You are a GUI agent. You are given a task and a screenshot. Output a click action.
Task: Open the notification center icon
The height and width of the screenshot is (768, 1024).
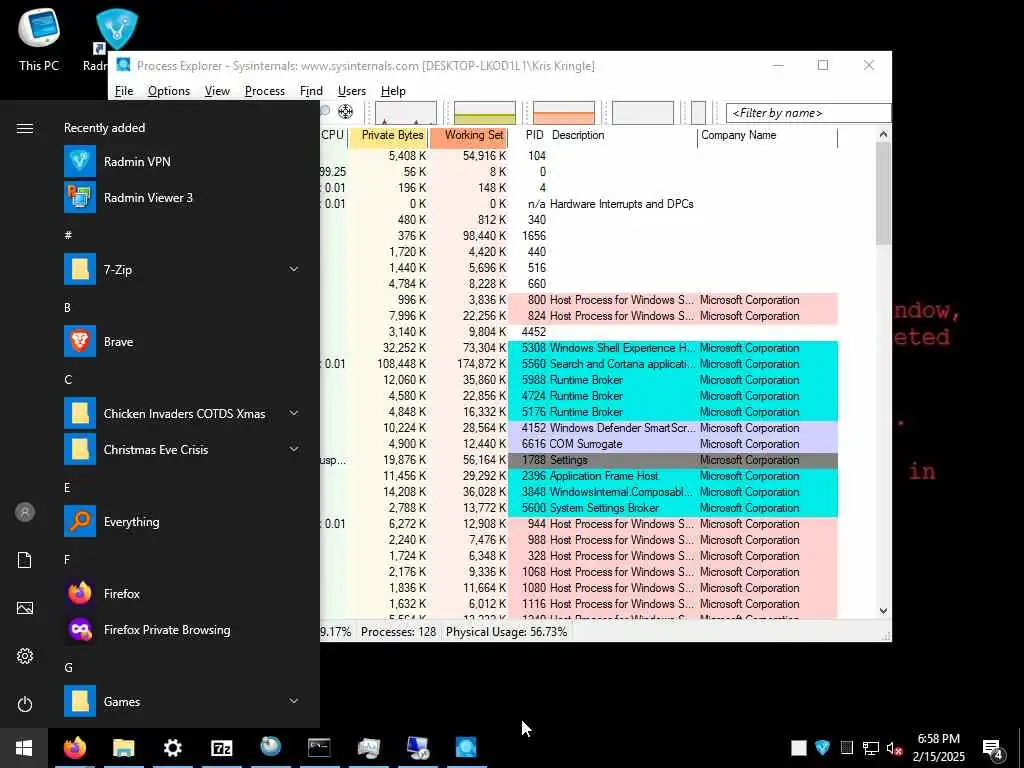pyautogui.click(x=993, y=749)
